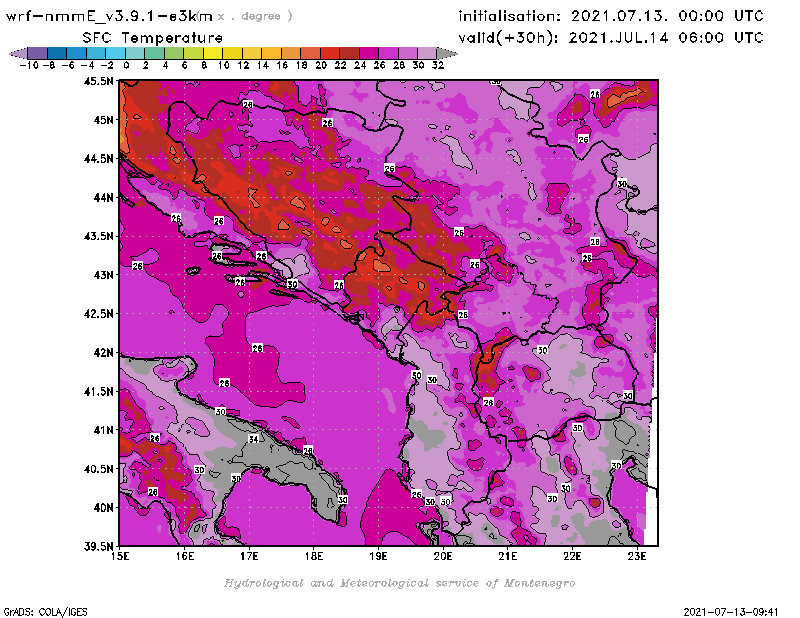This screenshot has width=800, height=618.
Task: Click the latitude axis label '42N'
Action: [103, 353]
